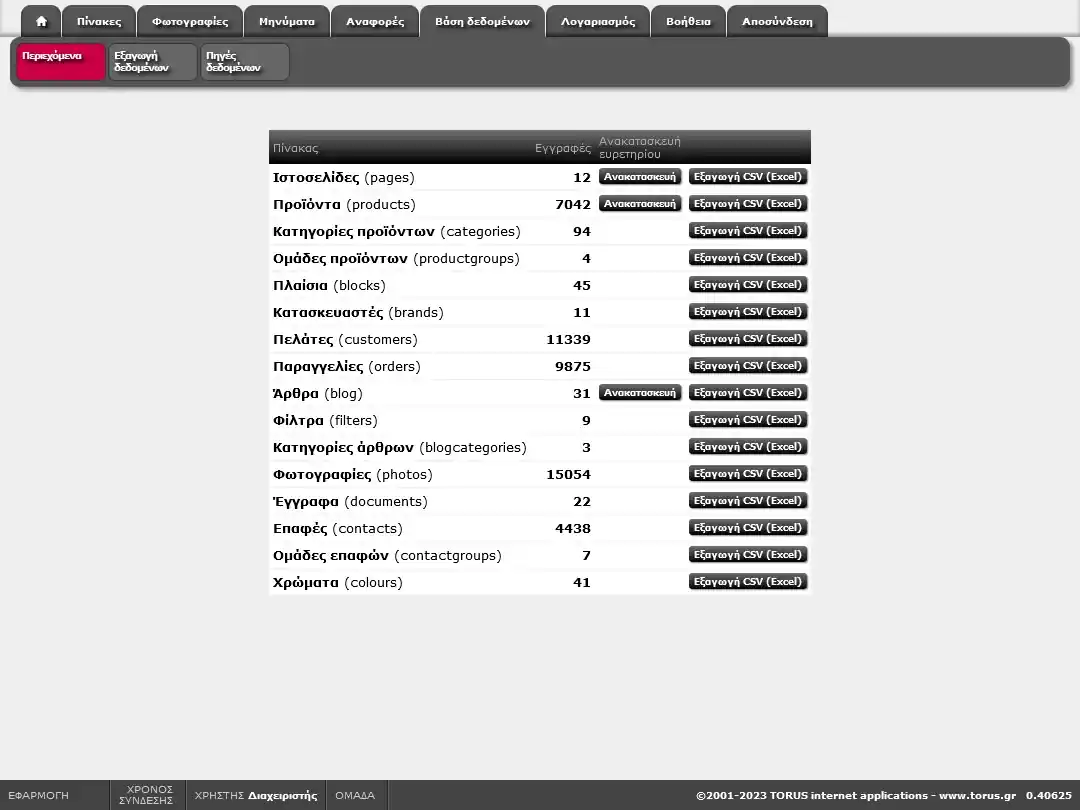1080x810 pixels.
Task: Open the Μηνύματα tab
Action: pyautogui.click(x=287, y=21)
